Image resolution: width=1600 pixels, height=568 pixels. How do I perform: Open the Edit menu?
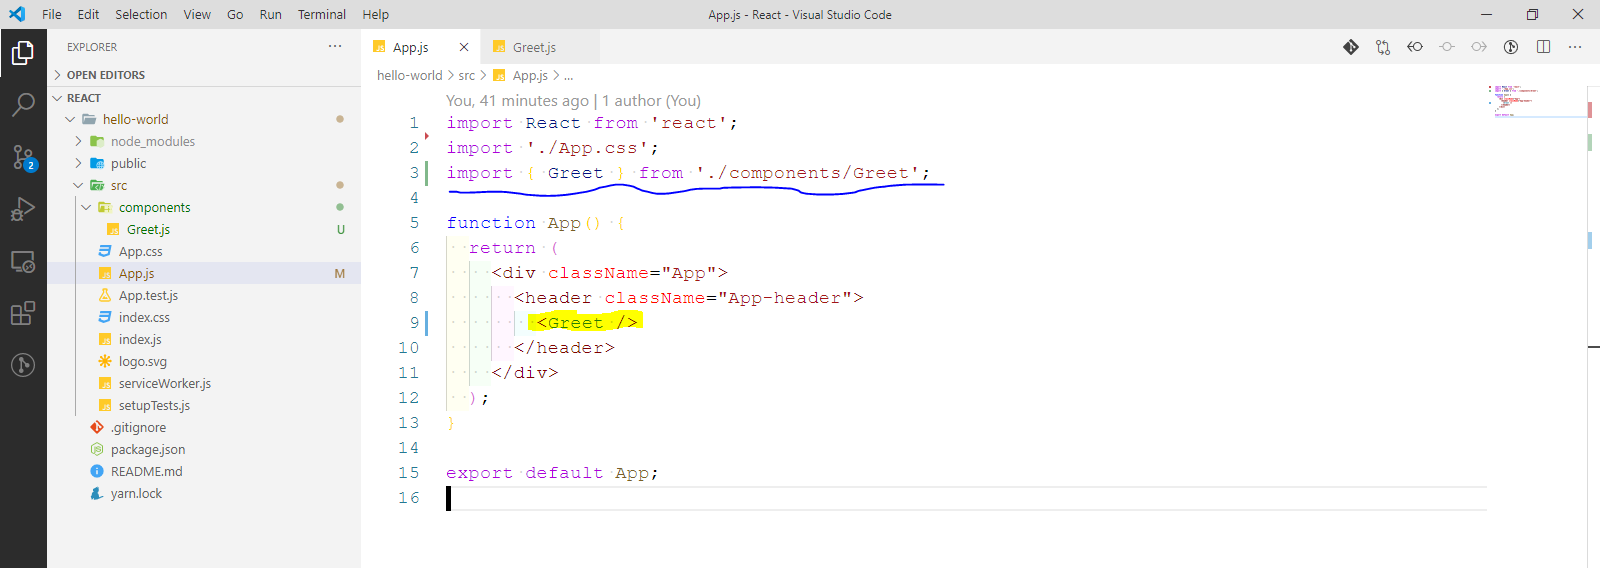tap(88, 14)
